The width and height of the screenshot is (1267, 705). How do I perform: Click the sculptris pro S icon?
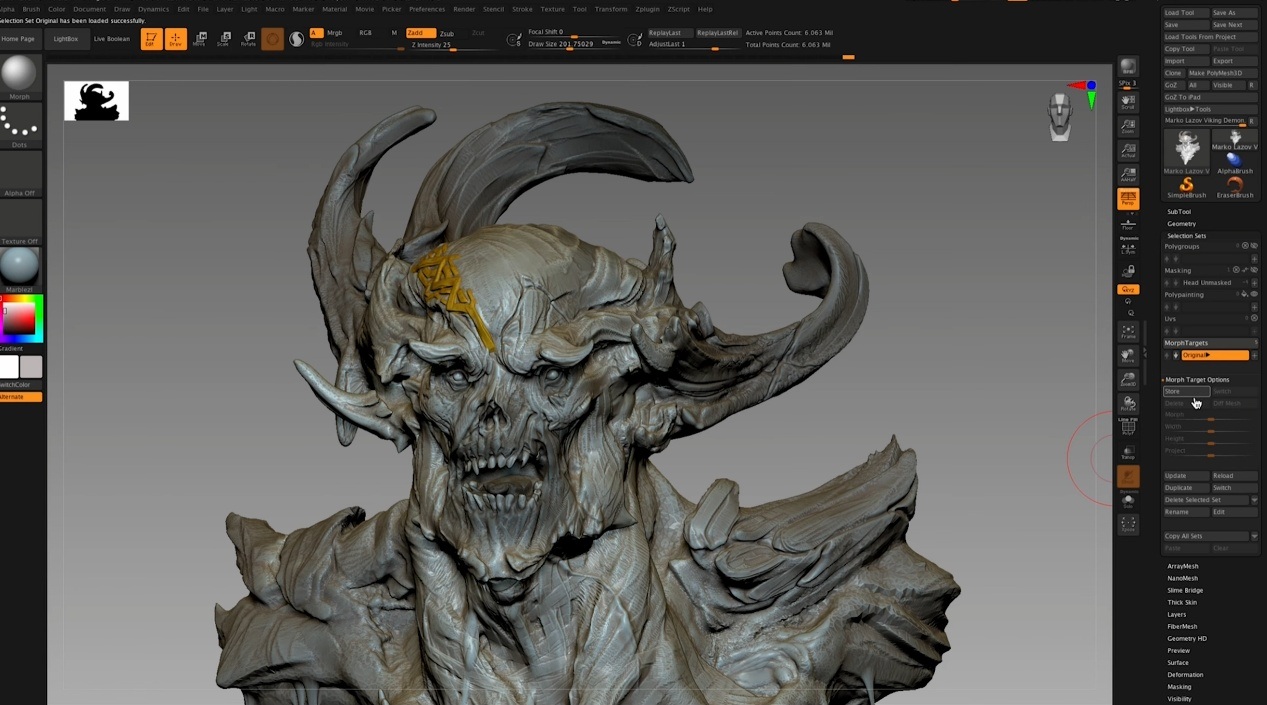[x=297, y=39]
